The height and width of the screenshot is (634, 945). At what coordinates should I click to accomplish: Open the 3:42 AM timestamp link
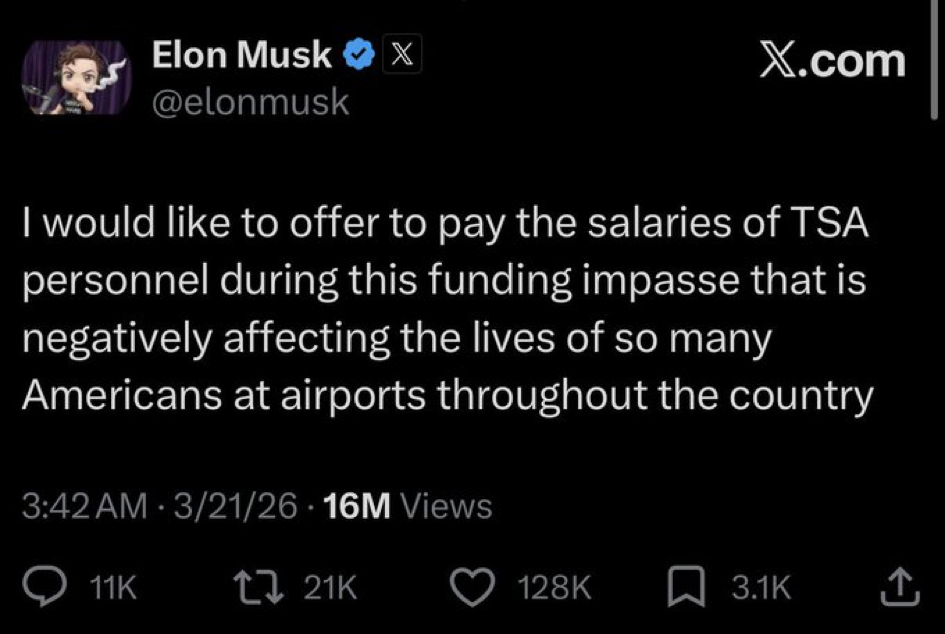click(82, 506)
